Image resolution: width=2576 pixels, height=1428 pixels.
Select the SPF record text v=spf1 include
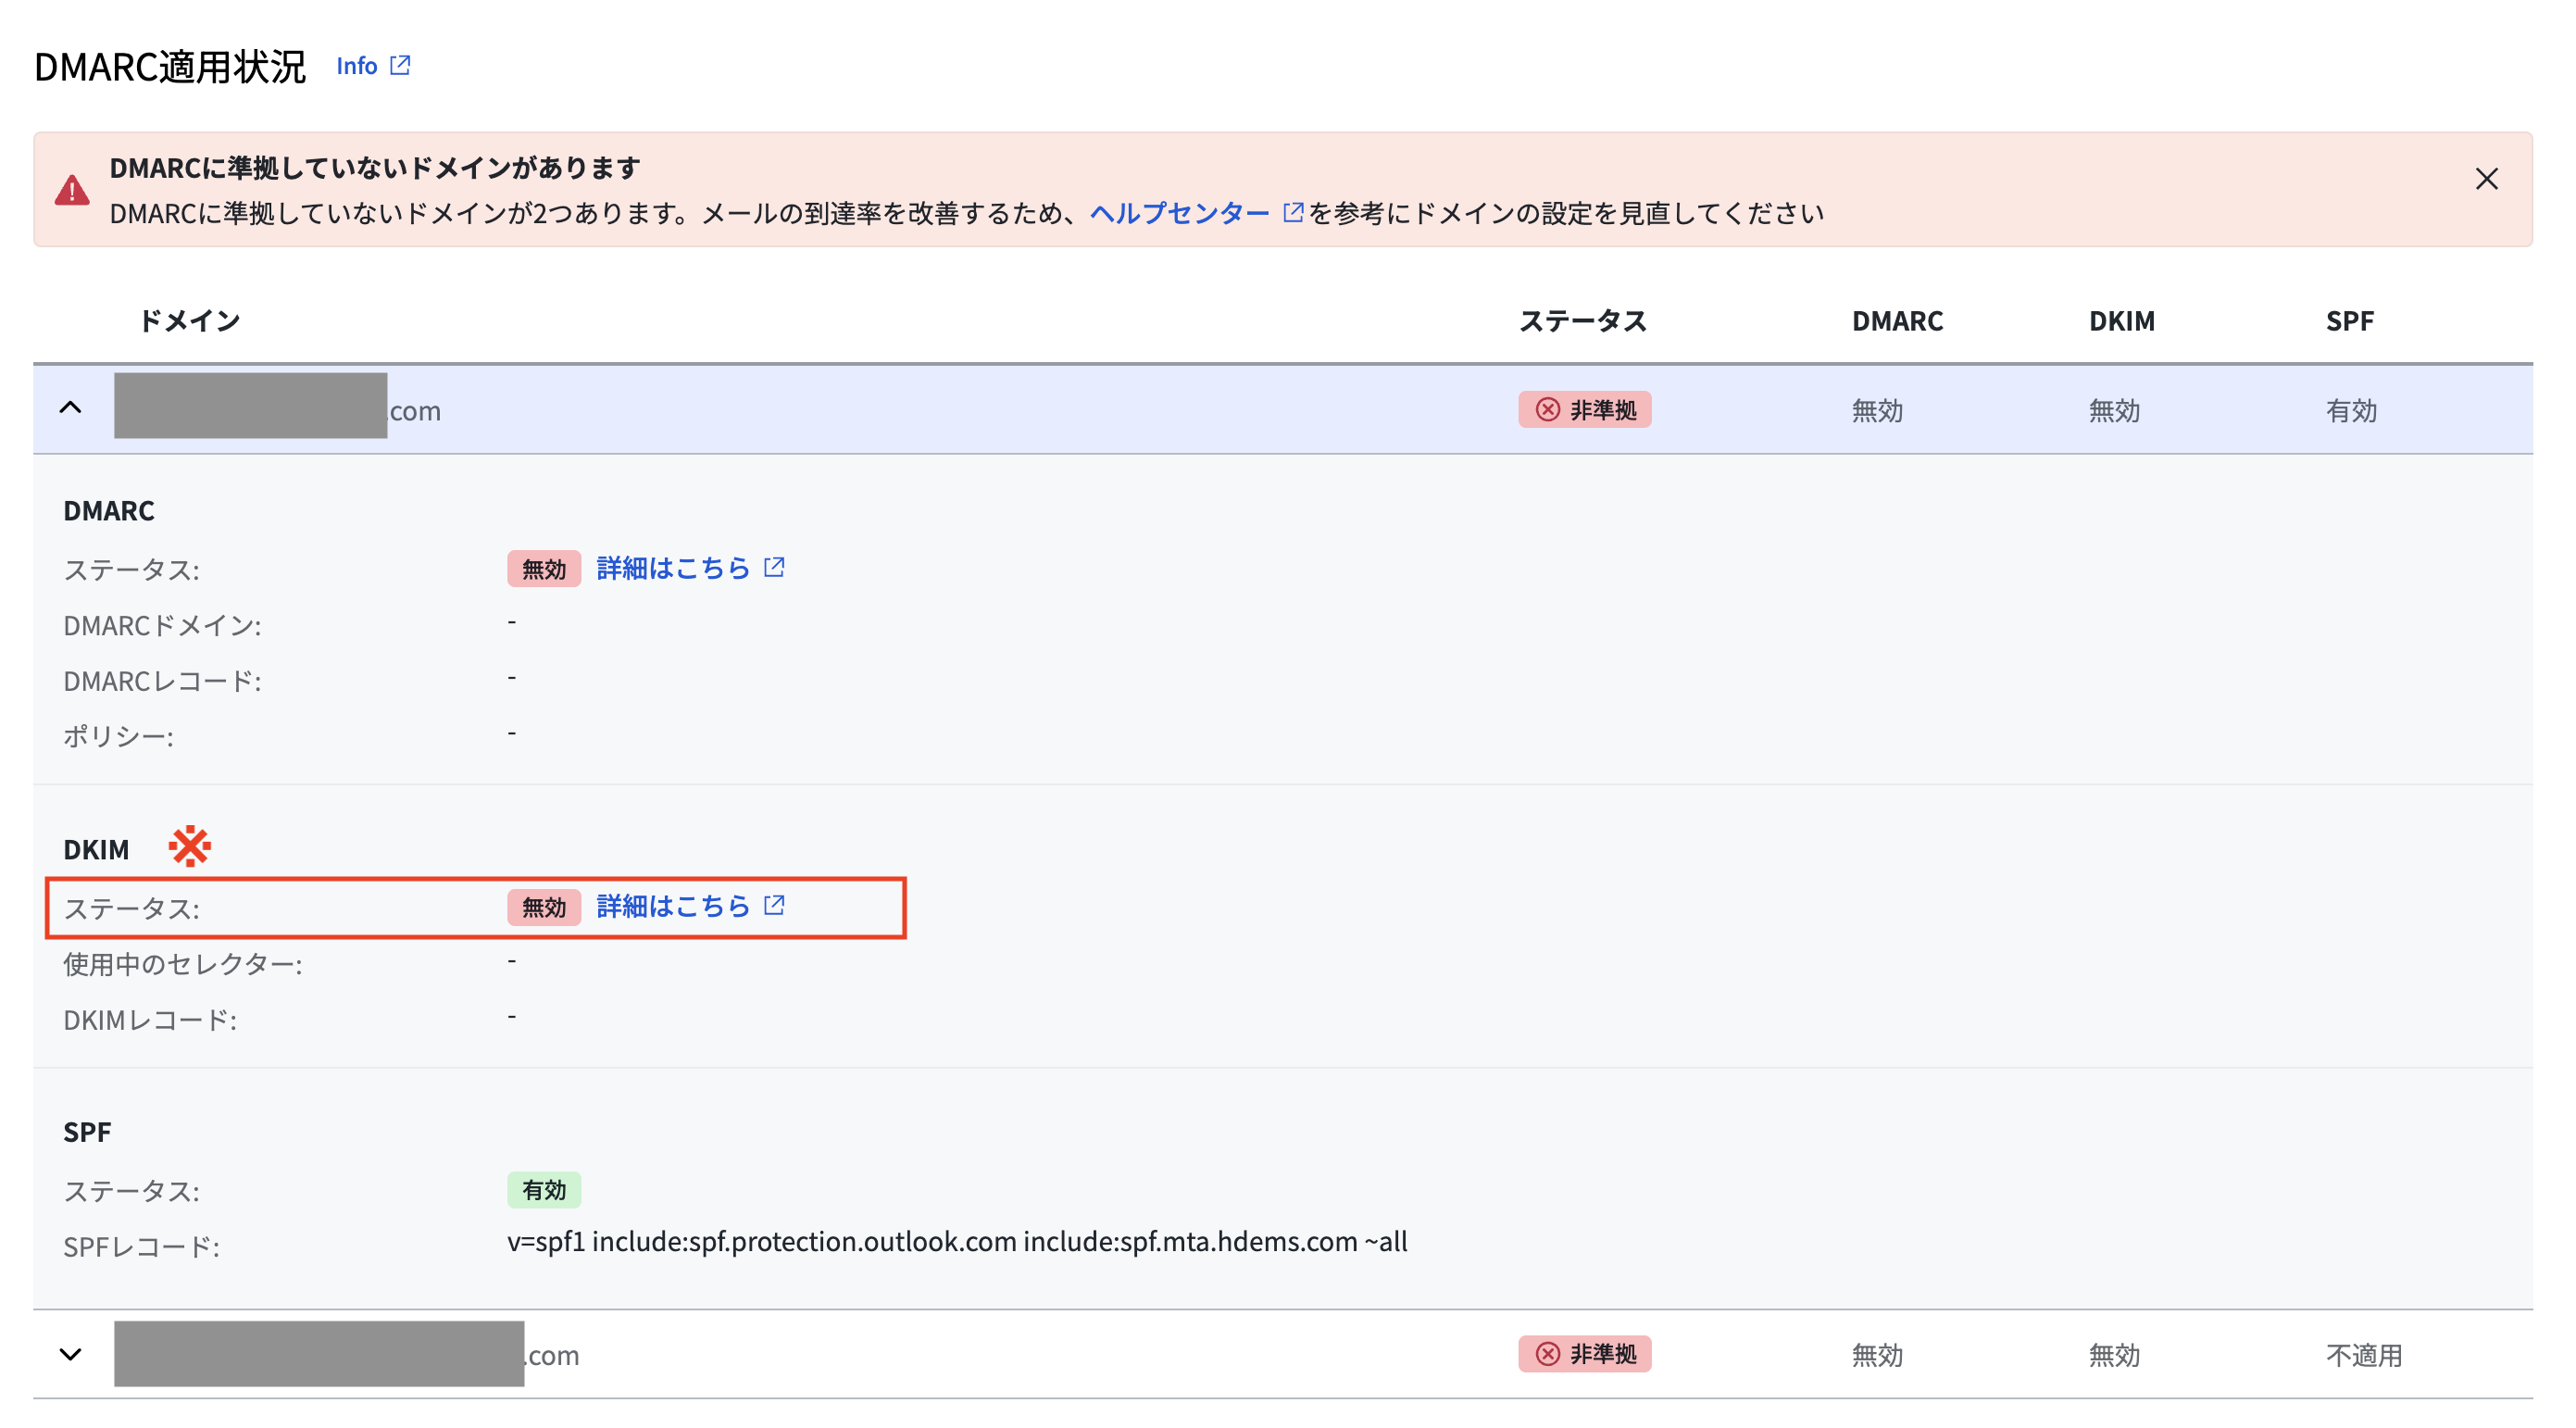(x=957, y=1241)
